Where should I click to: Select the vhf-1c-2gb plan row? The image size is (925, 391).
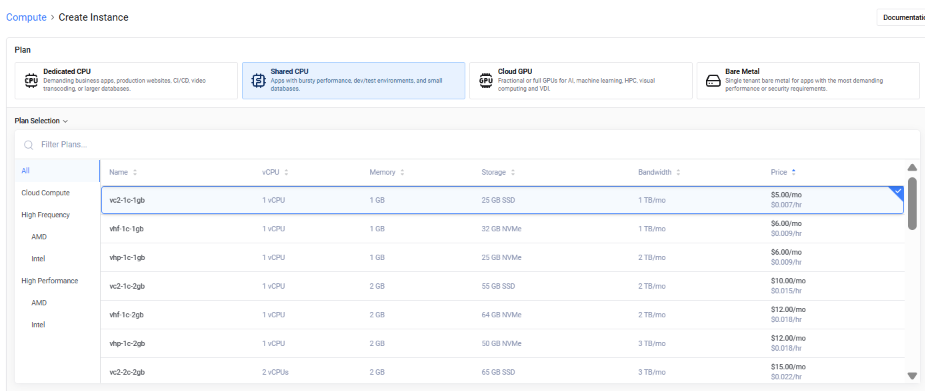coord(502,314)
